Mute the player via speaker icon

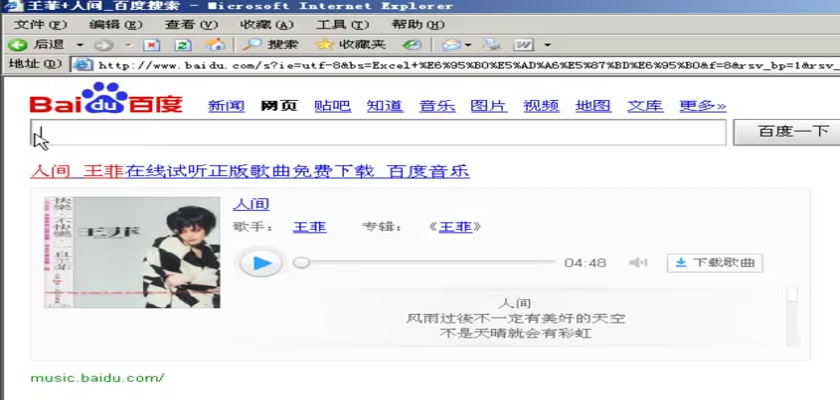pos(638,262)
